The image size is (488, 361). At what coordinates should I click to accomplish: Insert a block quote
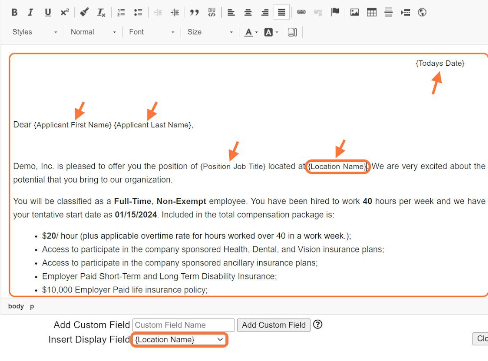click(x=194, y=13)
